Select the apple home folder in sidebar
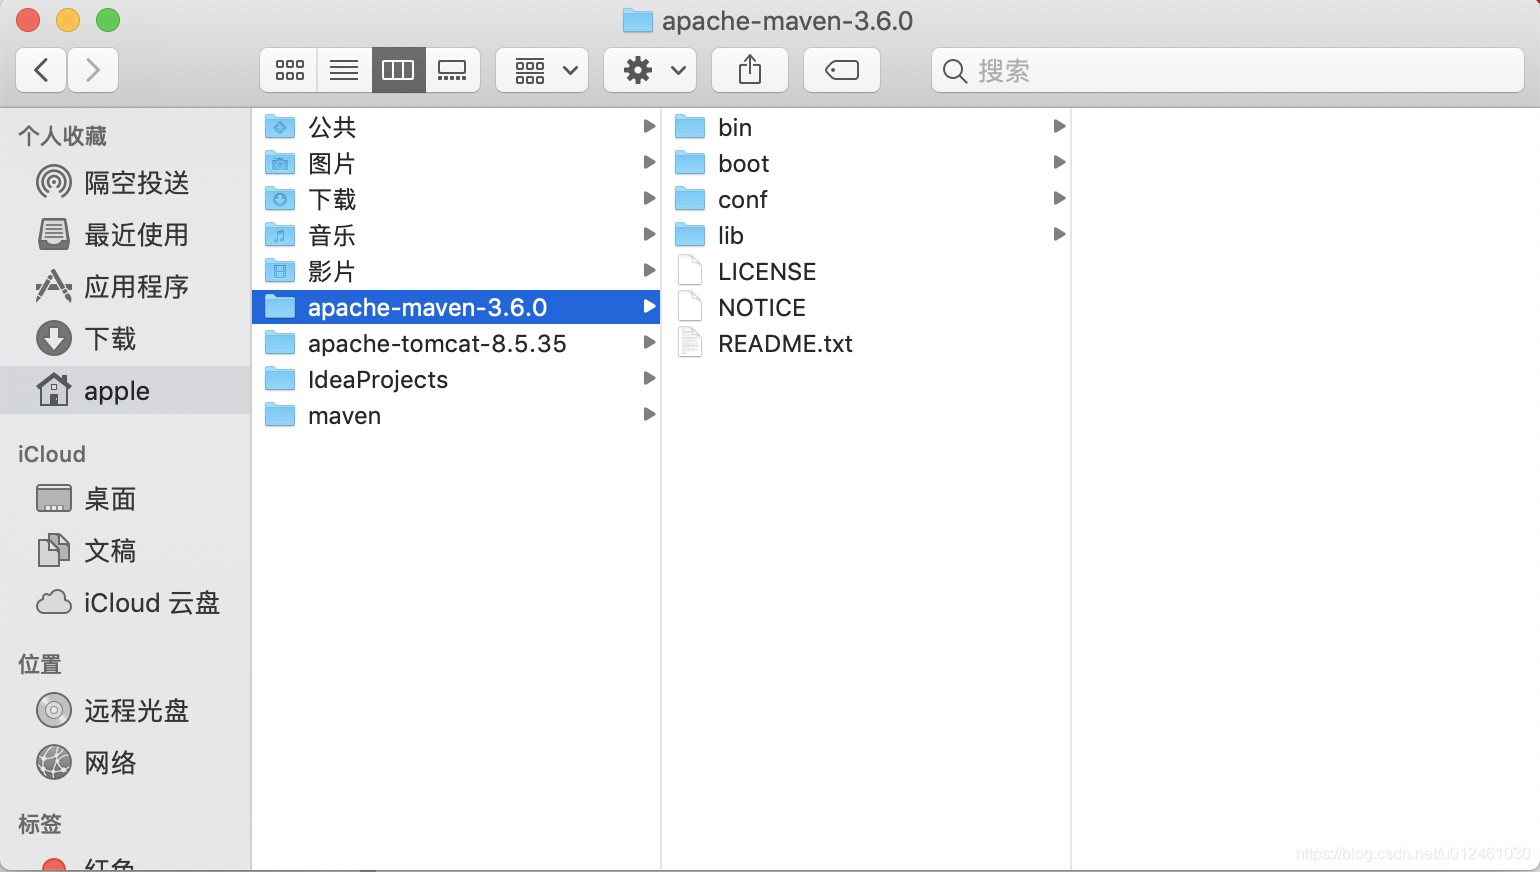Image resolution: width=1540 pixels, height=872 pixels. click(125, 391)
